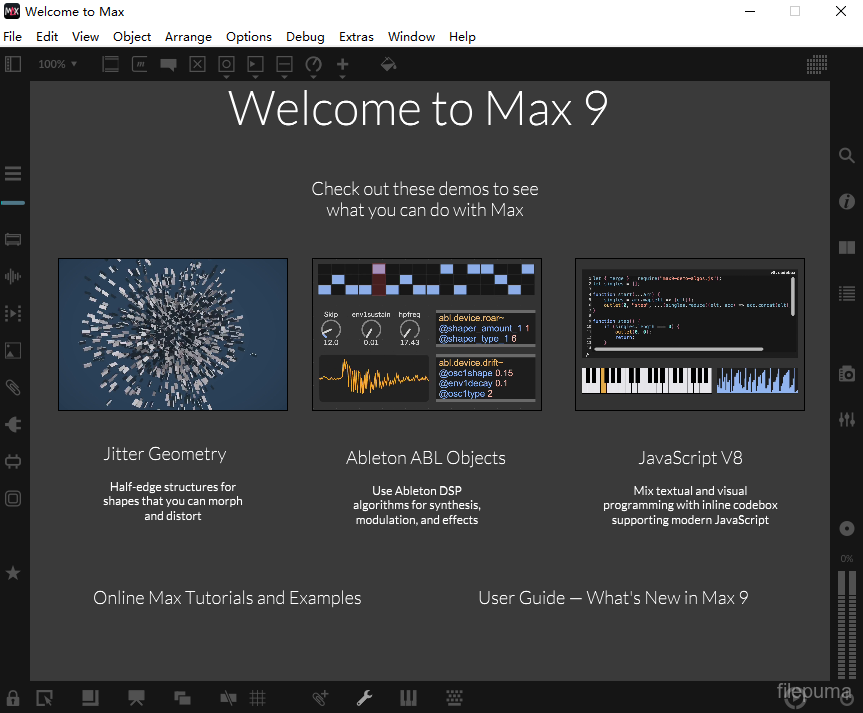Toggle the patcher windows overlap icon

pos(182,698)
